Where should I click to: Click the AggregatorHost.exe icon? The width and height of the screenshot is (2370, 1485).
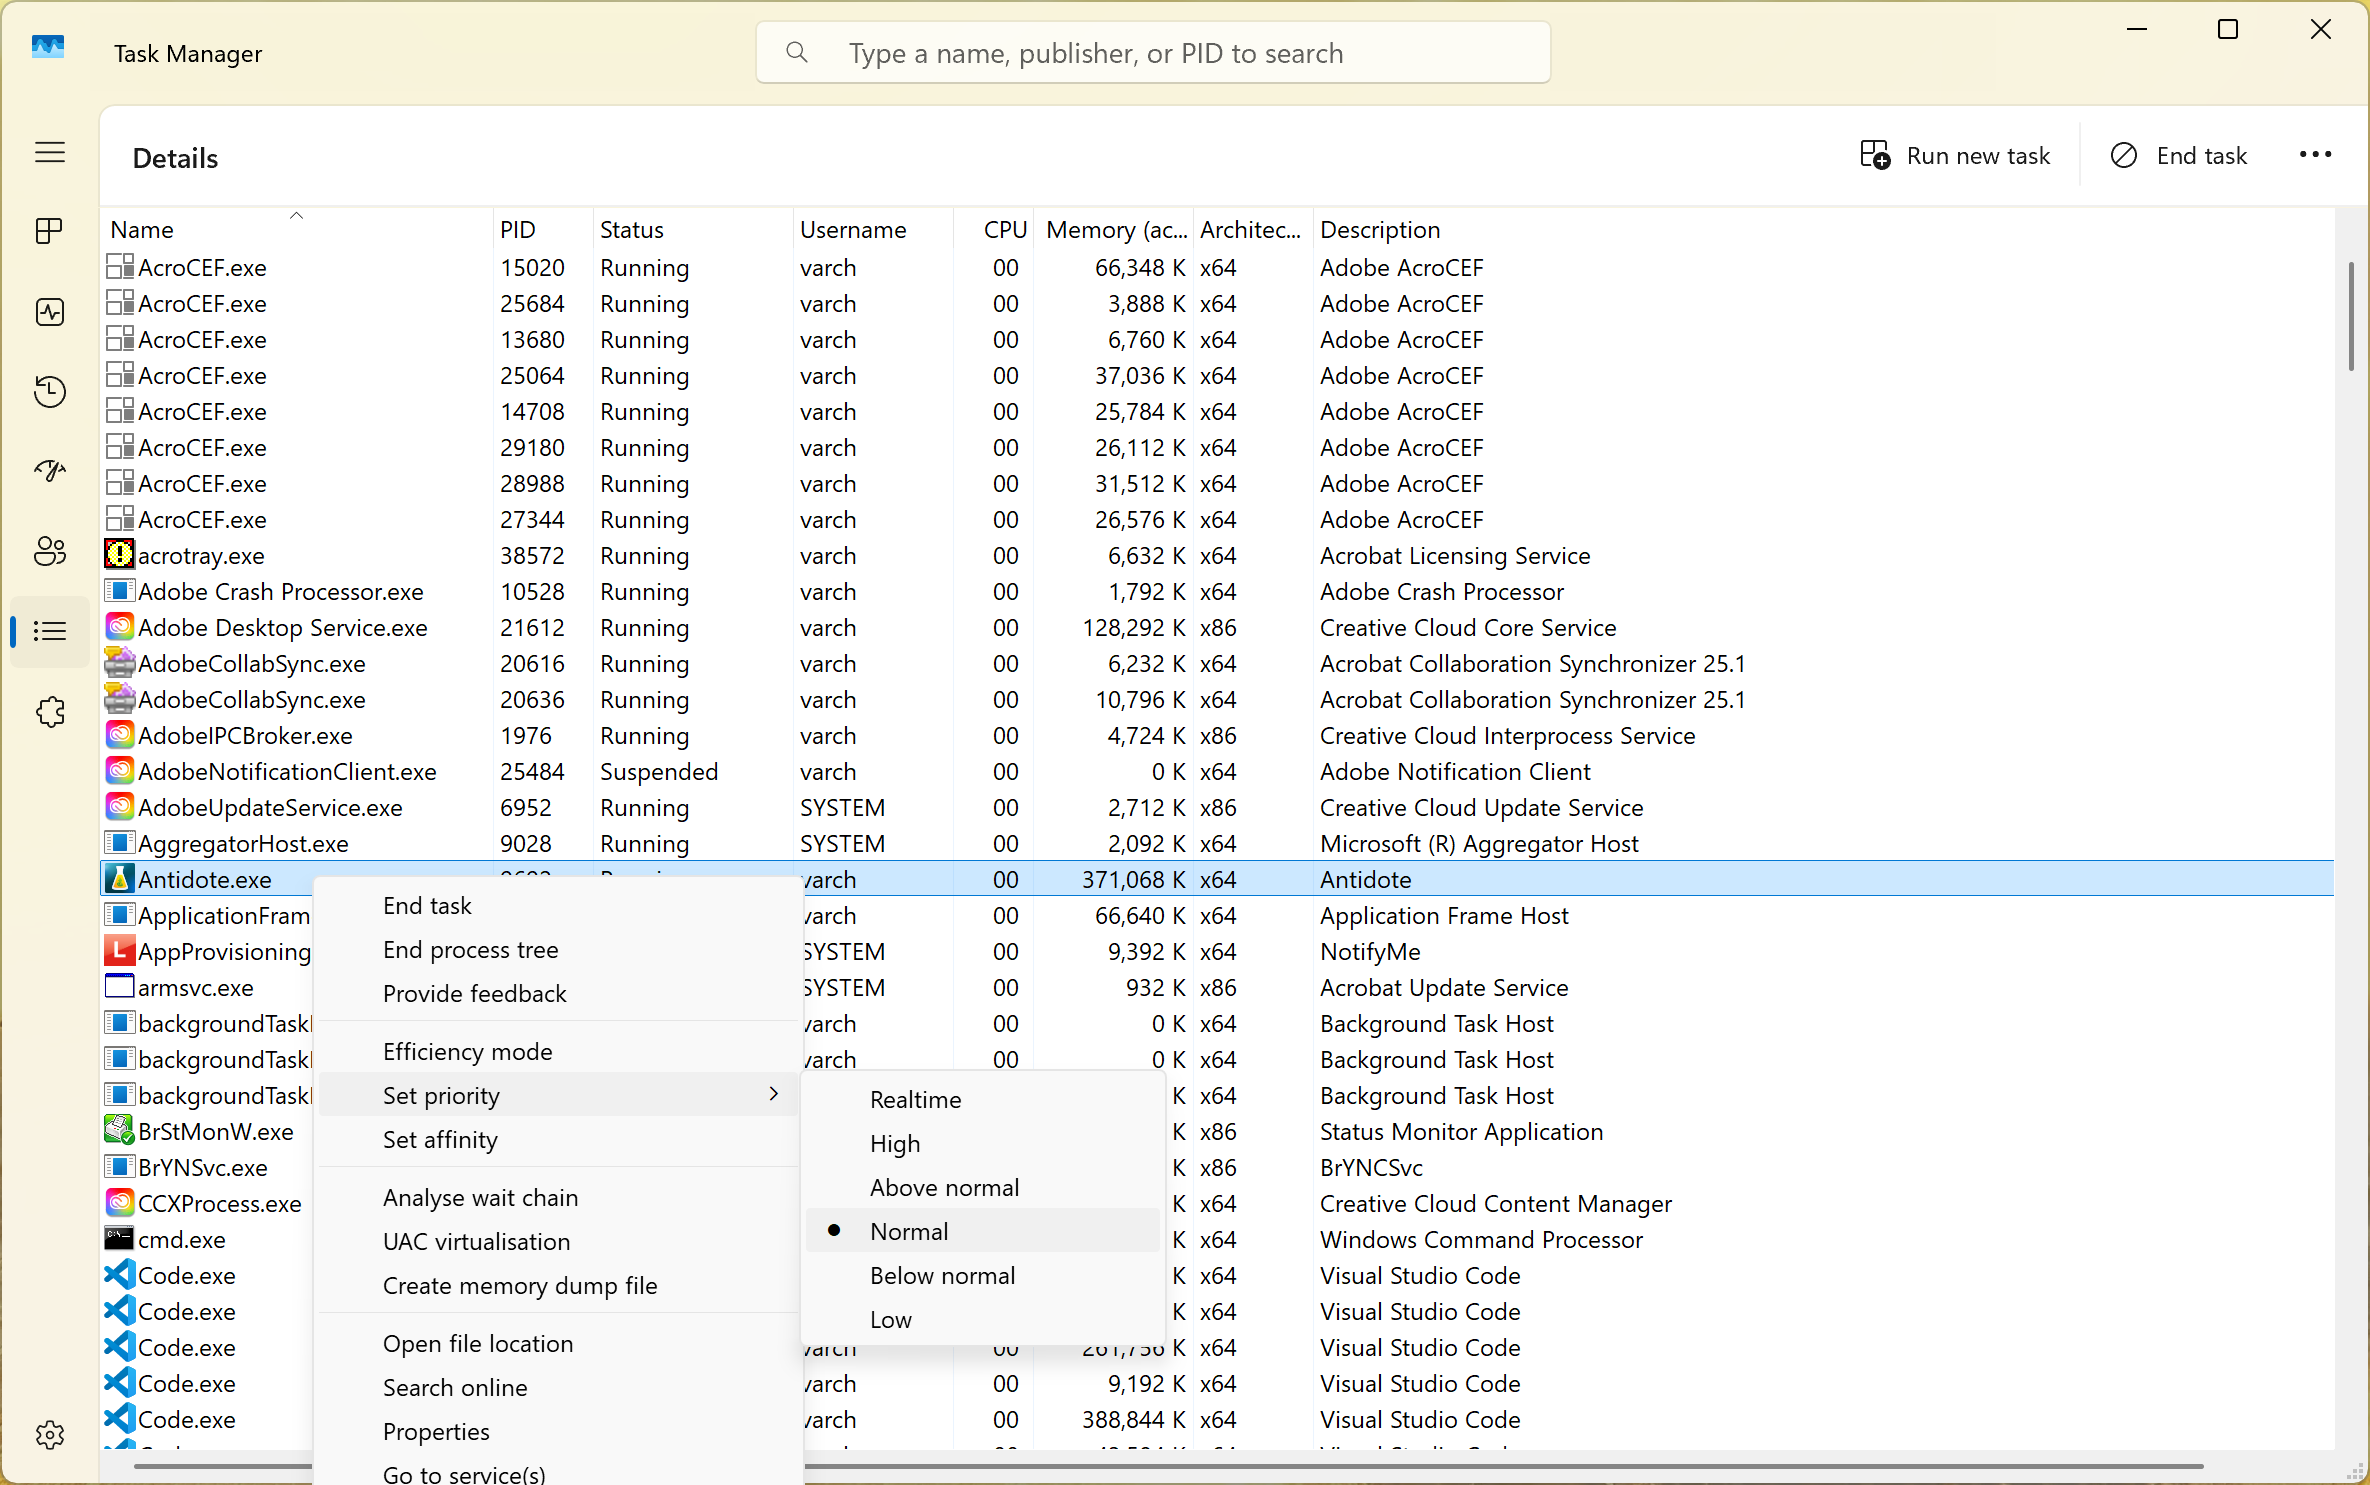coord(119,842)
